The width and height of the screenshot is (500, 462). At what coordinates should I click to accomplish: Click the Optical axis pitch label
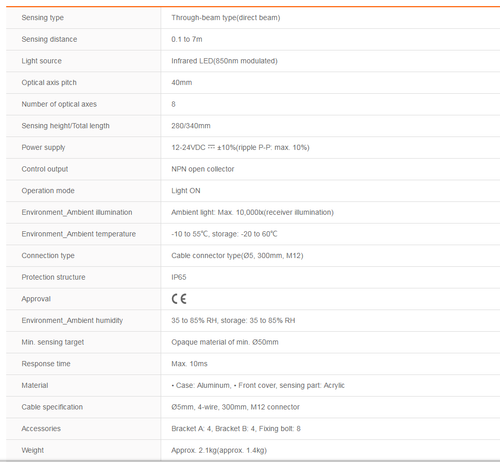point(49,83)
